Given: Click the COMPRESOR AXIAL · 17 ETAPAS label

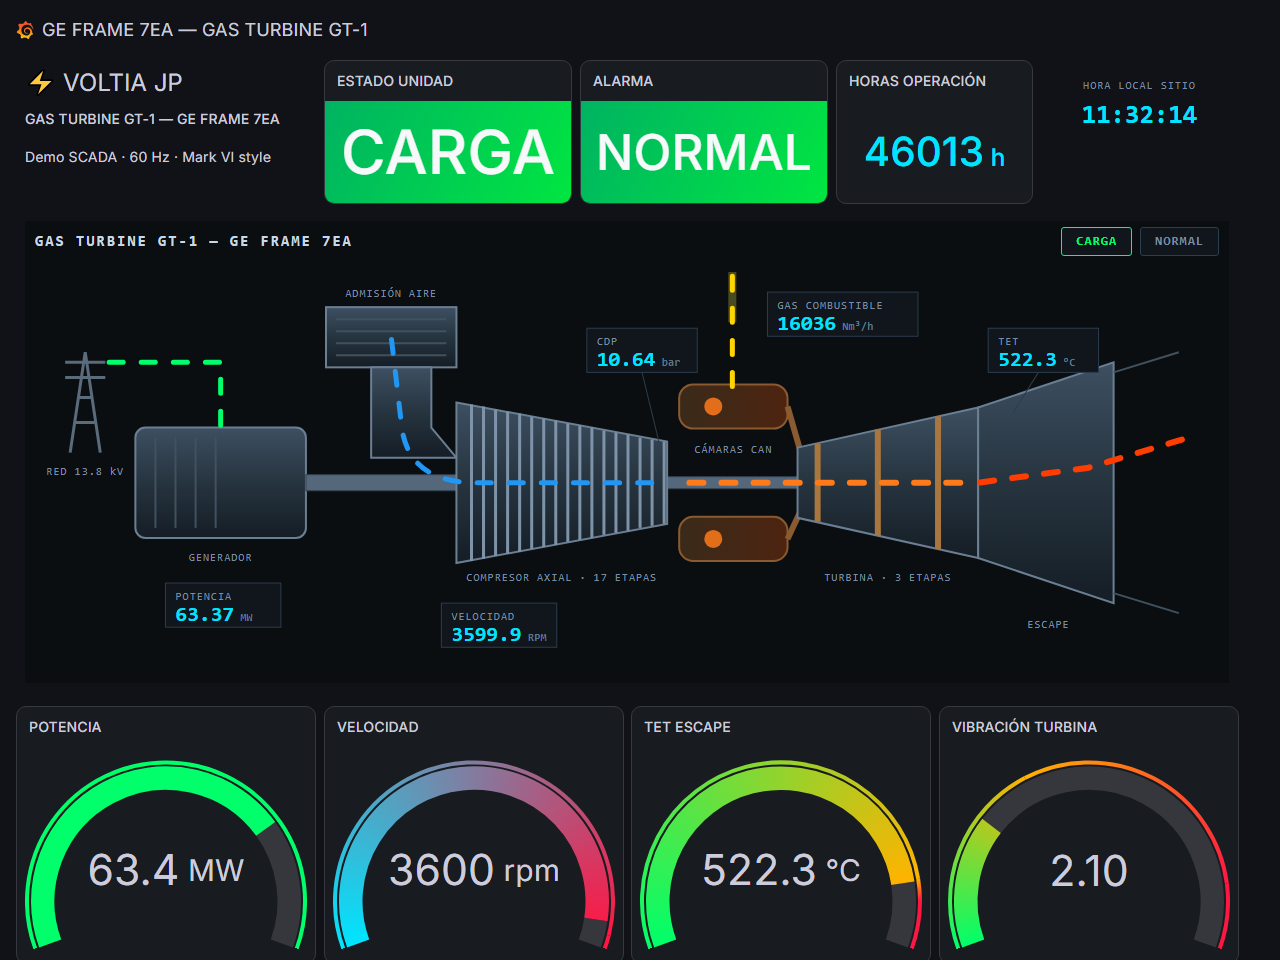Looking at the screenshot, I should [x=561, y=578].
